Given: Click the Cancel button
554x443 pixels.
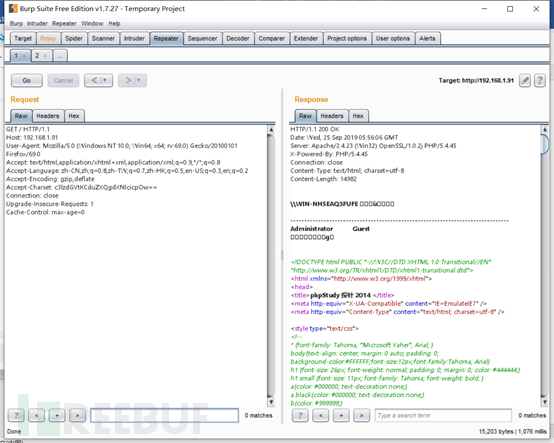Looking at the screenshot, I should pos(64,81).
